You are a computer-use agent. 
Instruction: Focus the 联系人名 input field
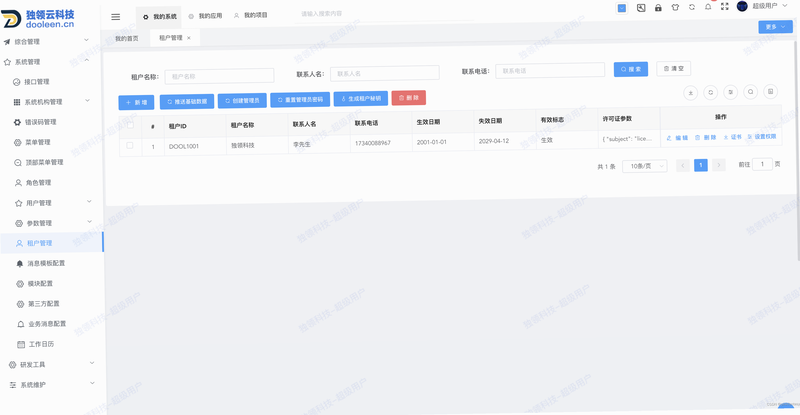pyautogui.click(x=385, y=73)
